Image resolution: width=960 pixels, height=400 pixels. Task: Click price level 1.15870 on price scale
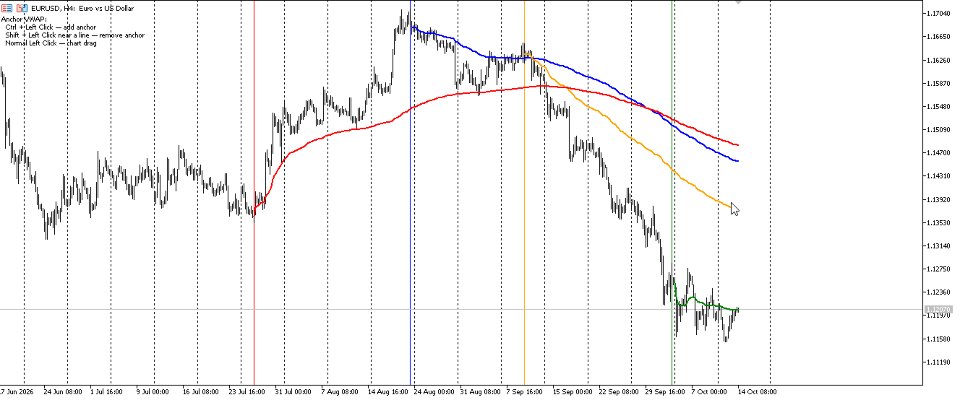tap(938, 83)
